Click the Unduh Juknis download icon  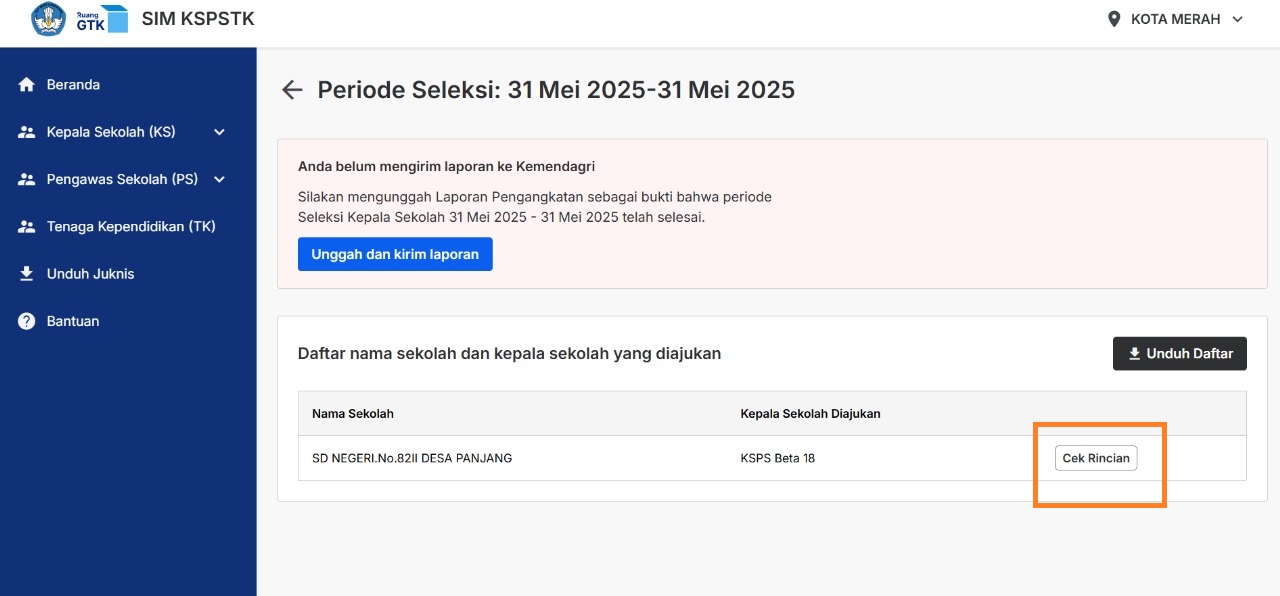coord(27,274)
